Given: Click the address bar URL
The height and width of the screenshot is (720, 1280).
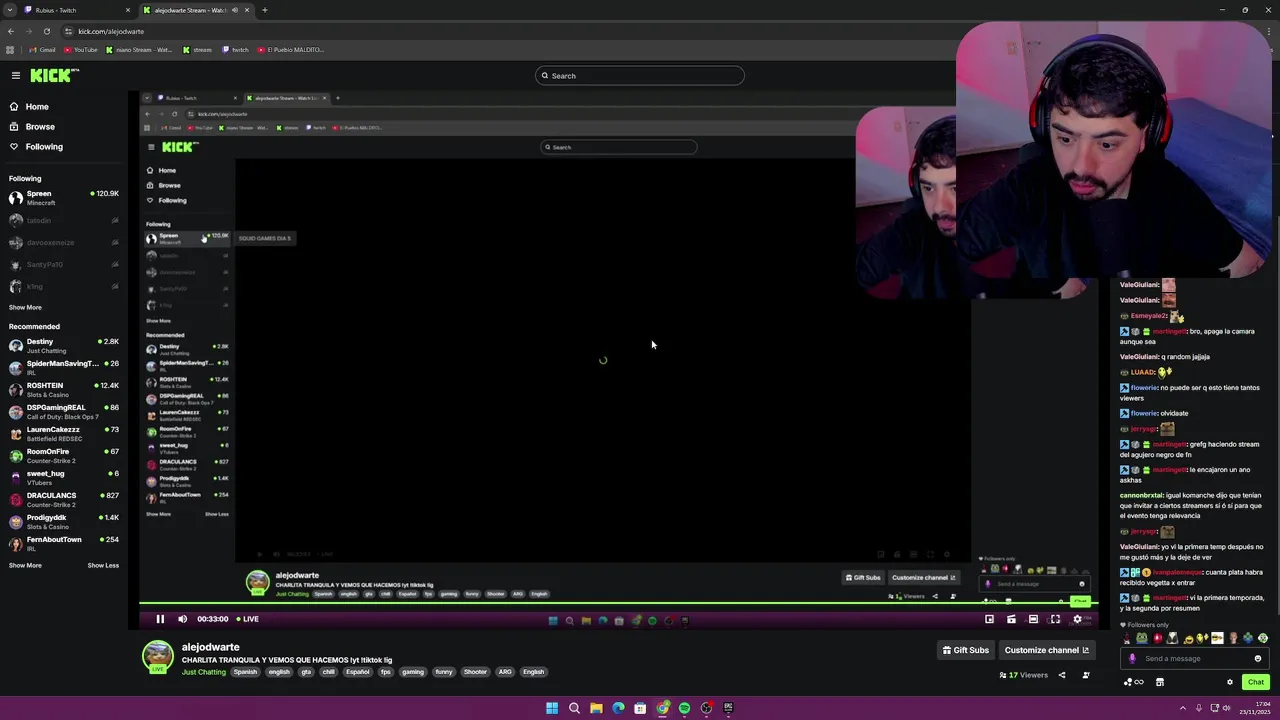Looking at the screenshot, I should 111,31.
